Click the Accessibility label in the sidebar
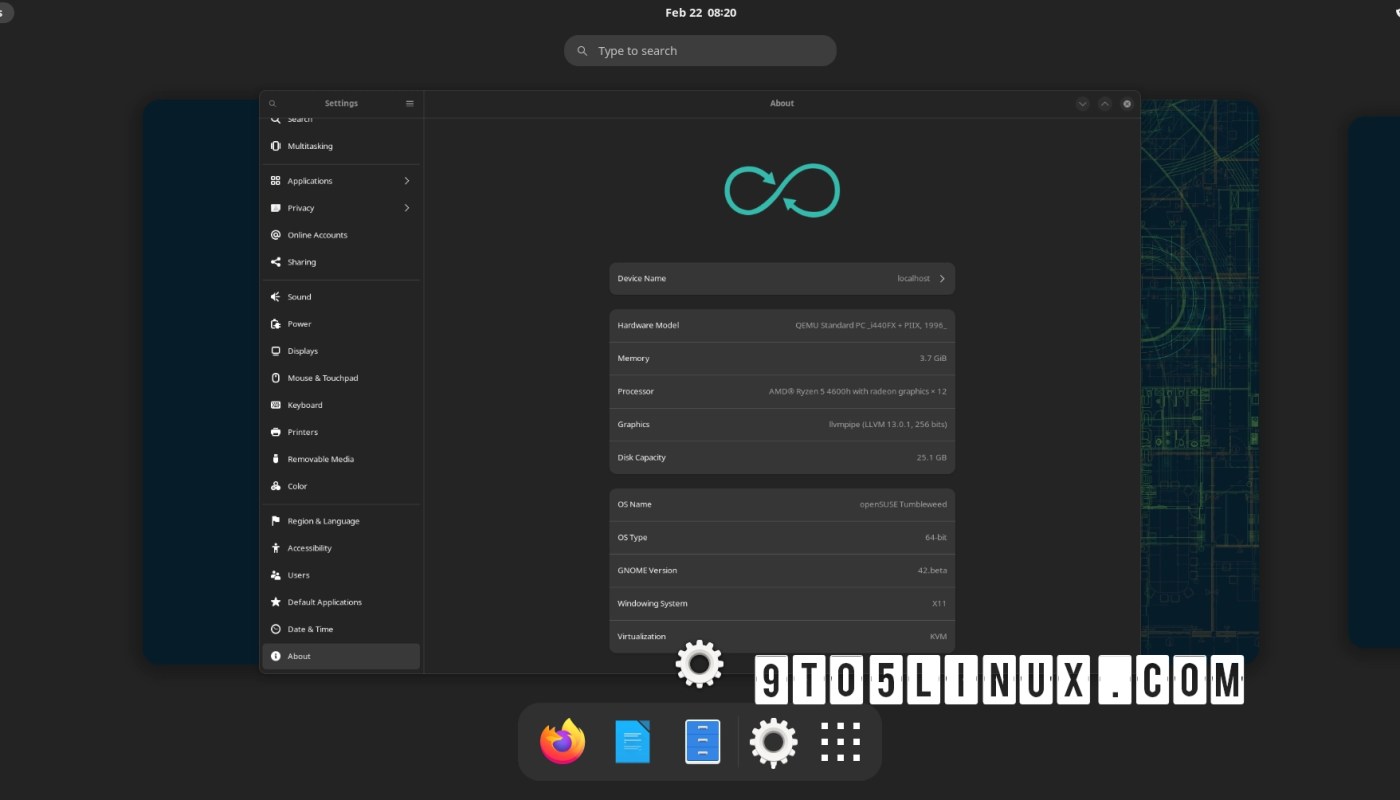Viewport: 1400px width, 800px height. click(309, 548)
